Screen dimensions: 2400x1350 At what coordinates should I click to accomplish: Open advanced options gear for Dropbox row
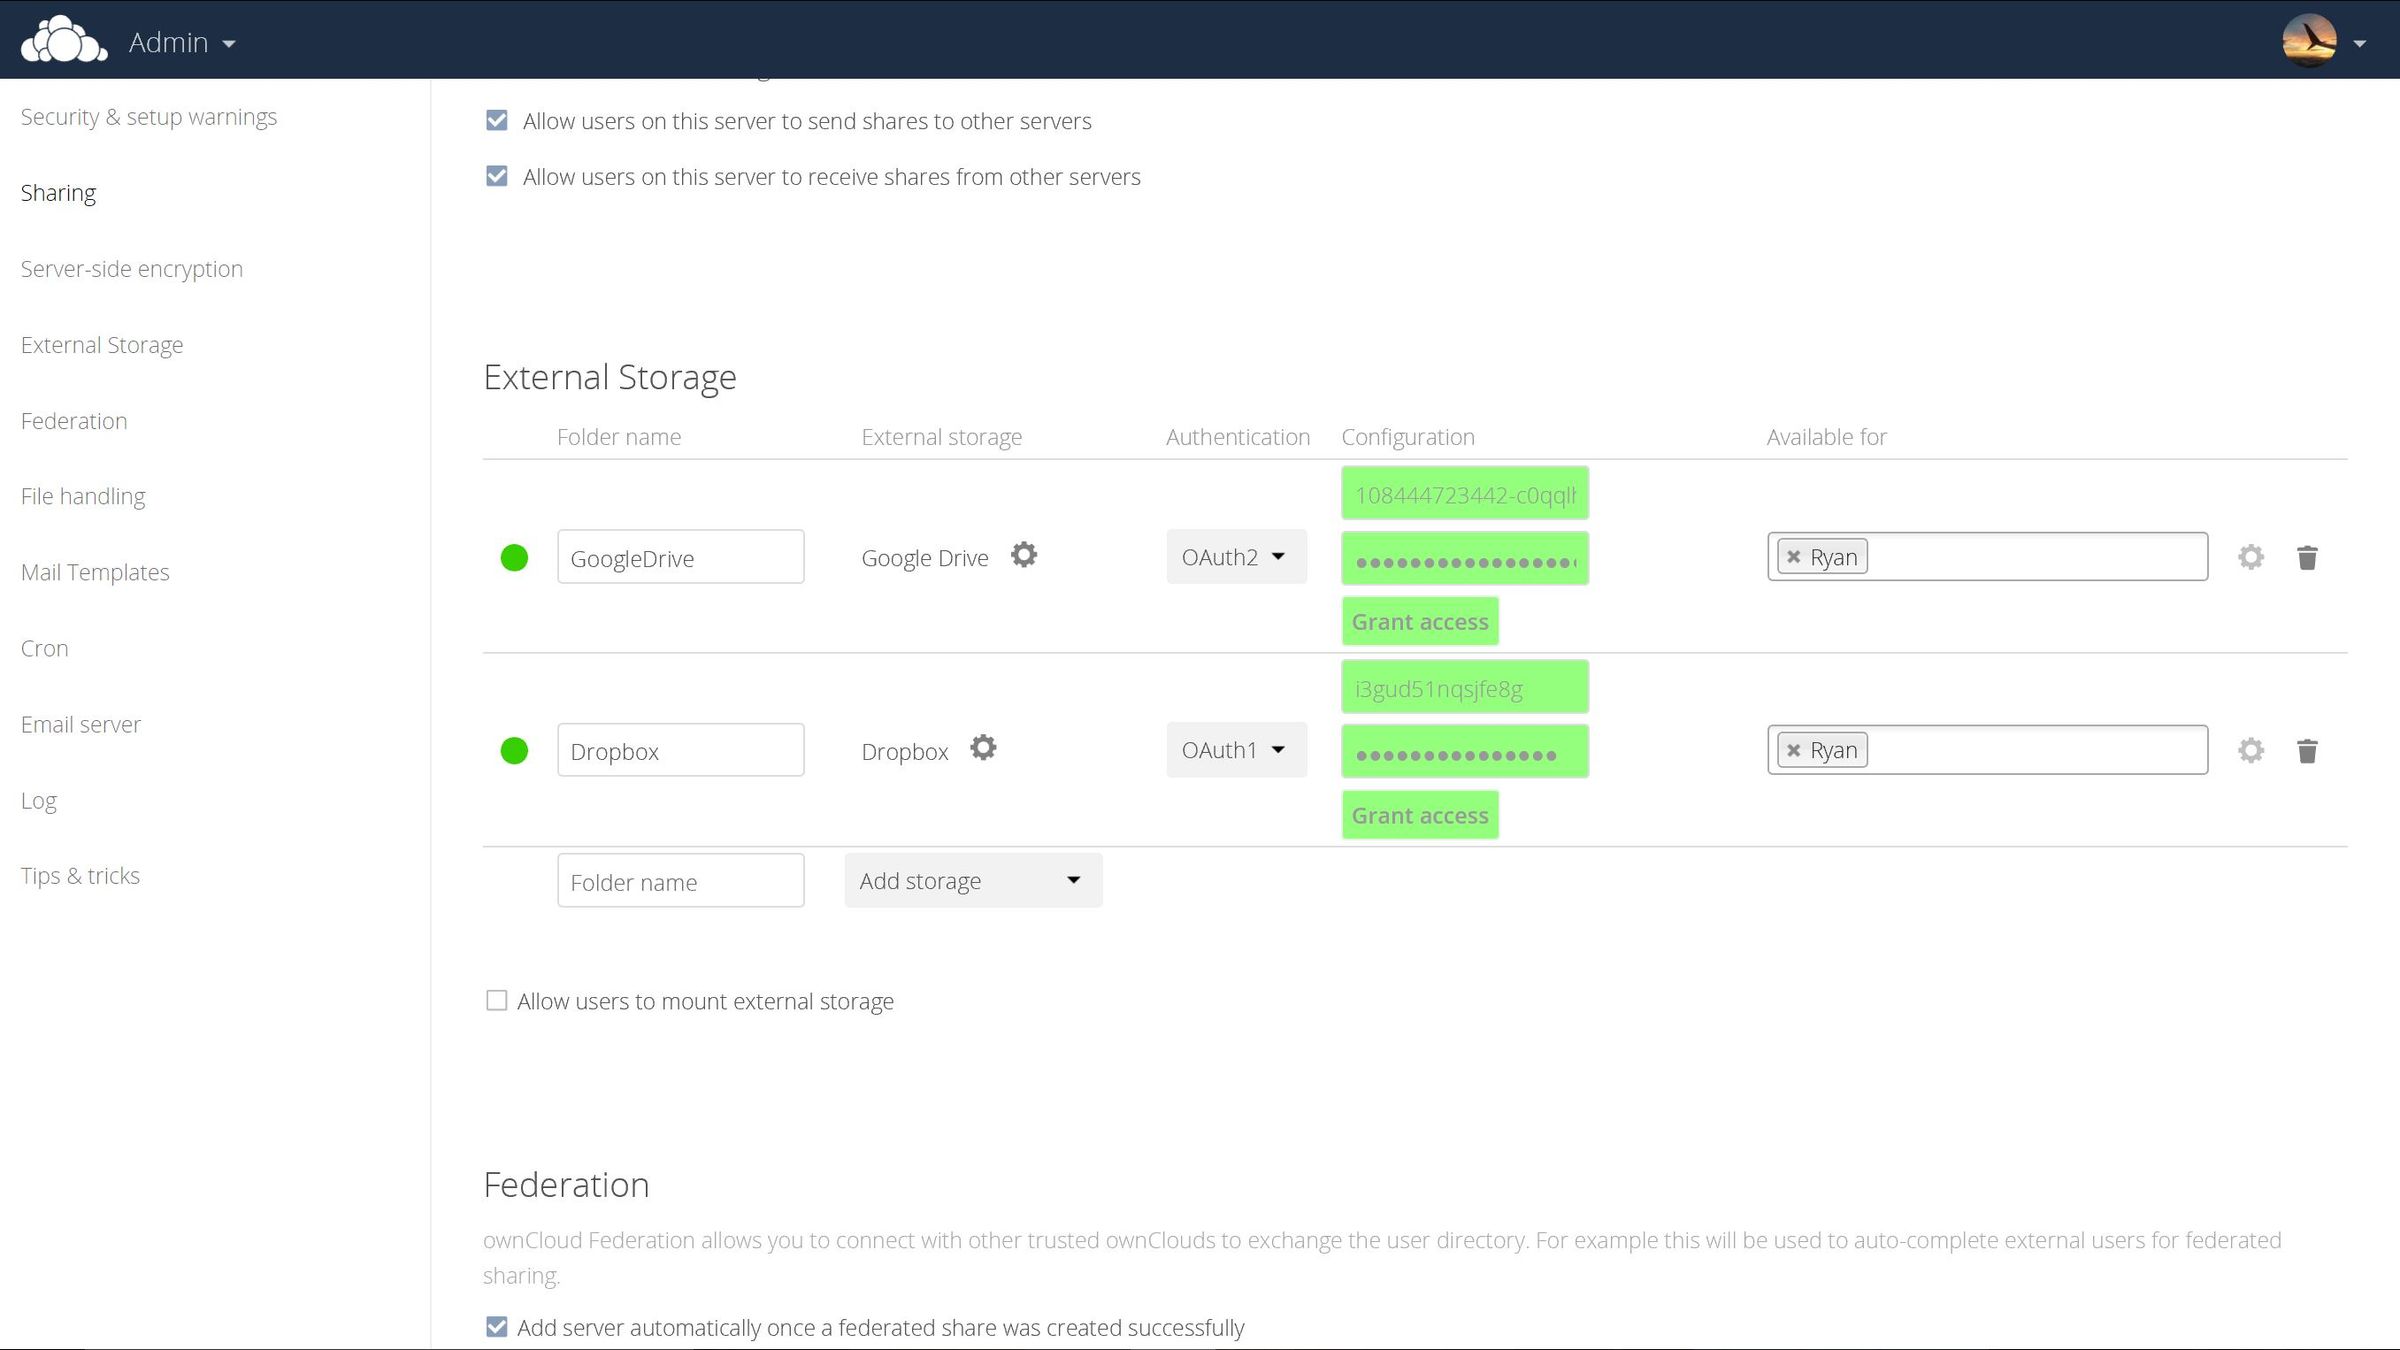click(2250, 750)
